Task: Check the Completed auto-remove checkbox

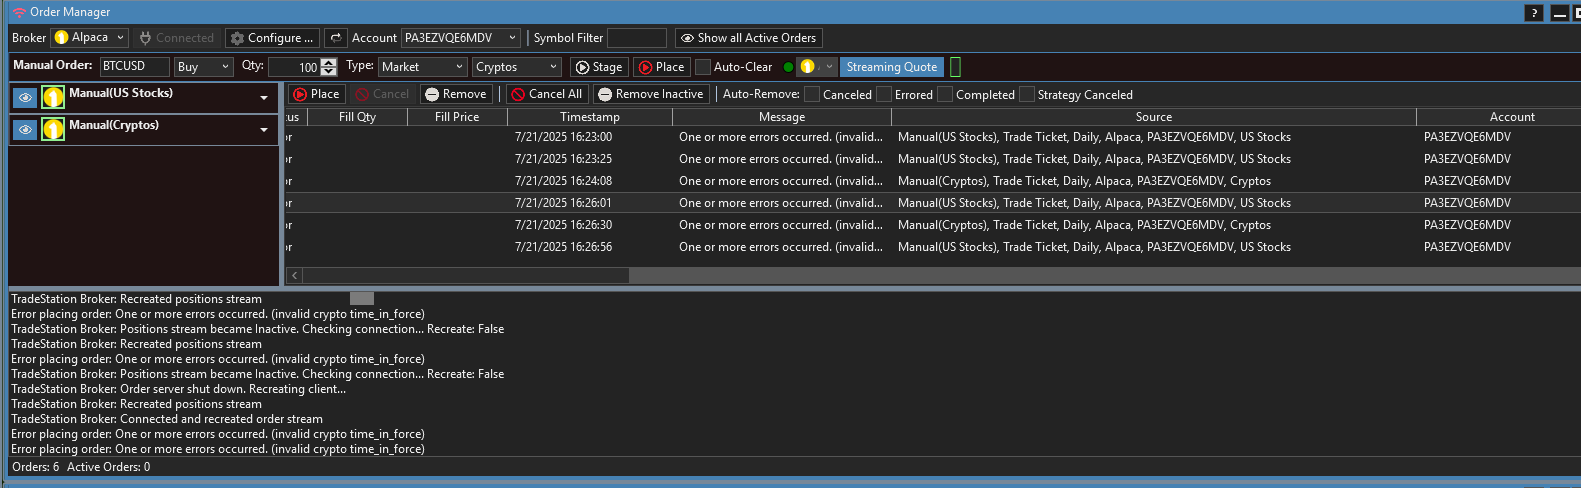Action: point(945,94)
